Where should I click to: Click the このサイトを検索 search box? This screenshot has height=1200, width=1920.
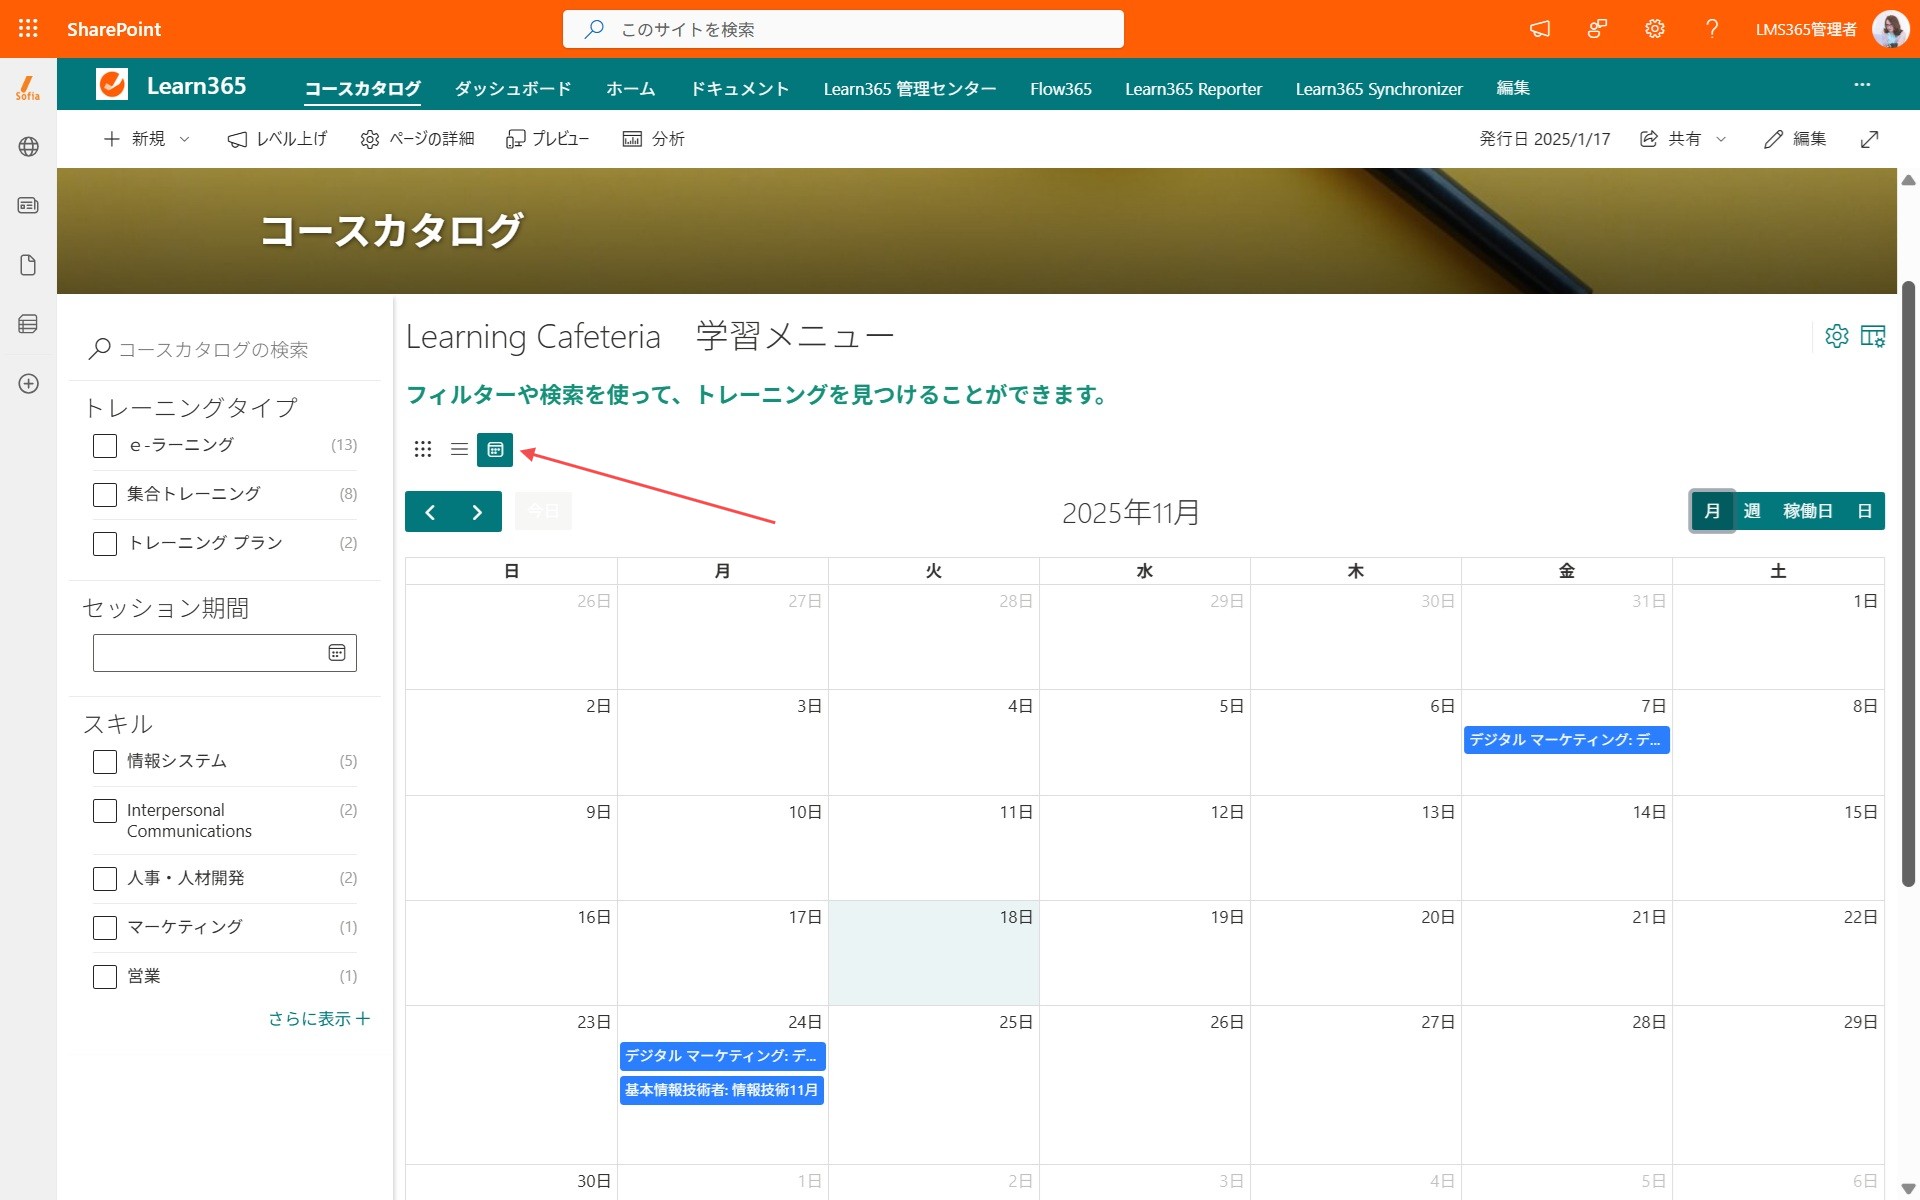tap(843, 29)
